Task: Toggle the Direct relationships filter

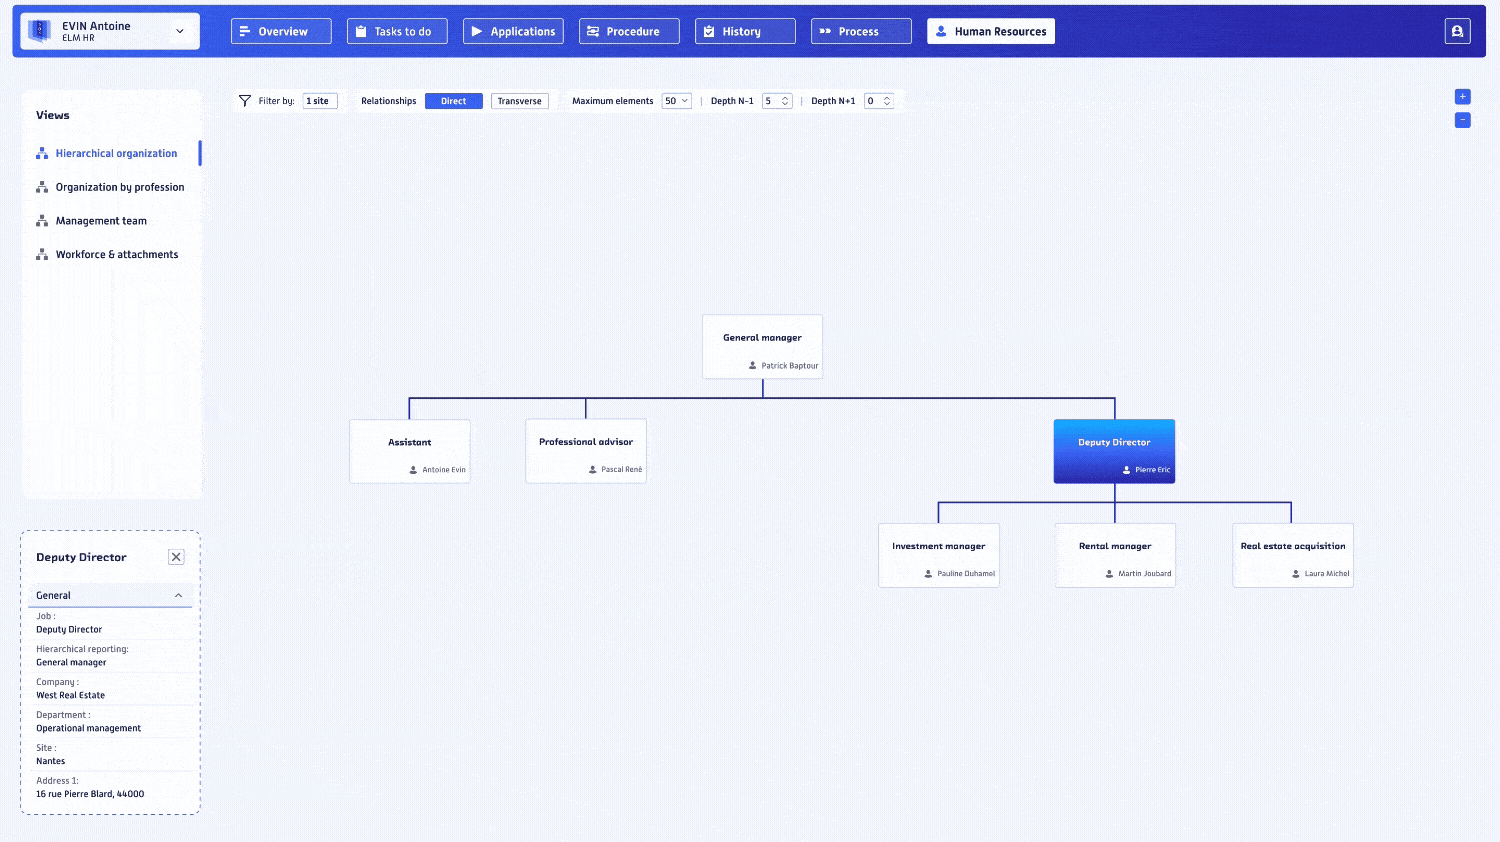Action: click(x=453, y=100)
